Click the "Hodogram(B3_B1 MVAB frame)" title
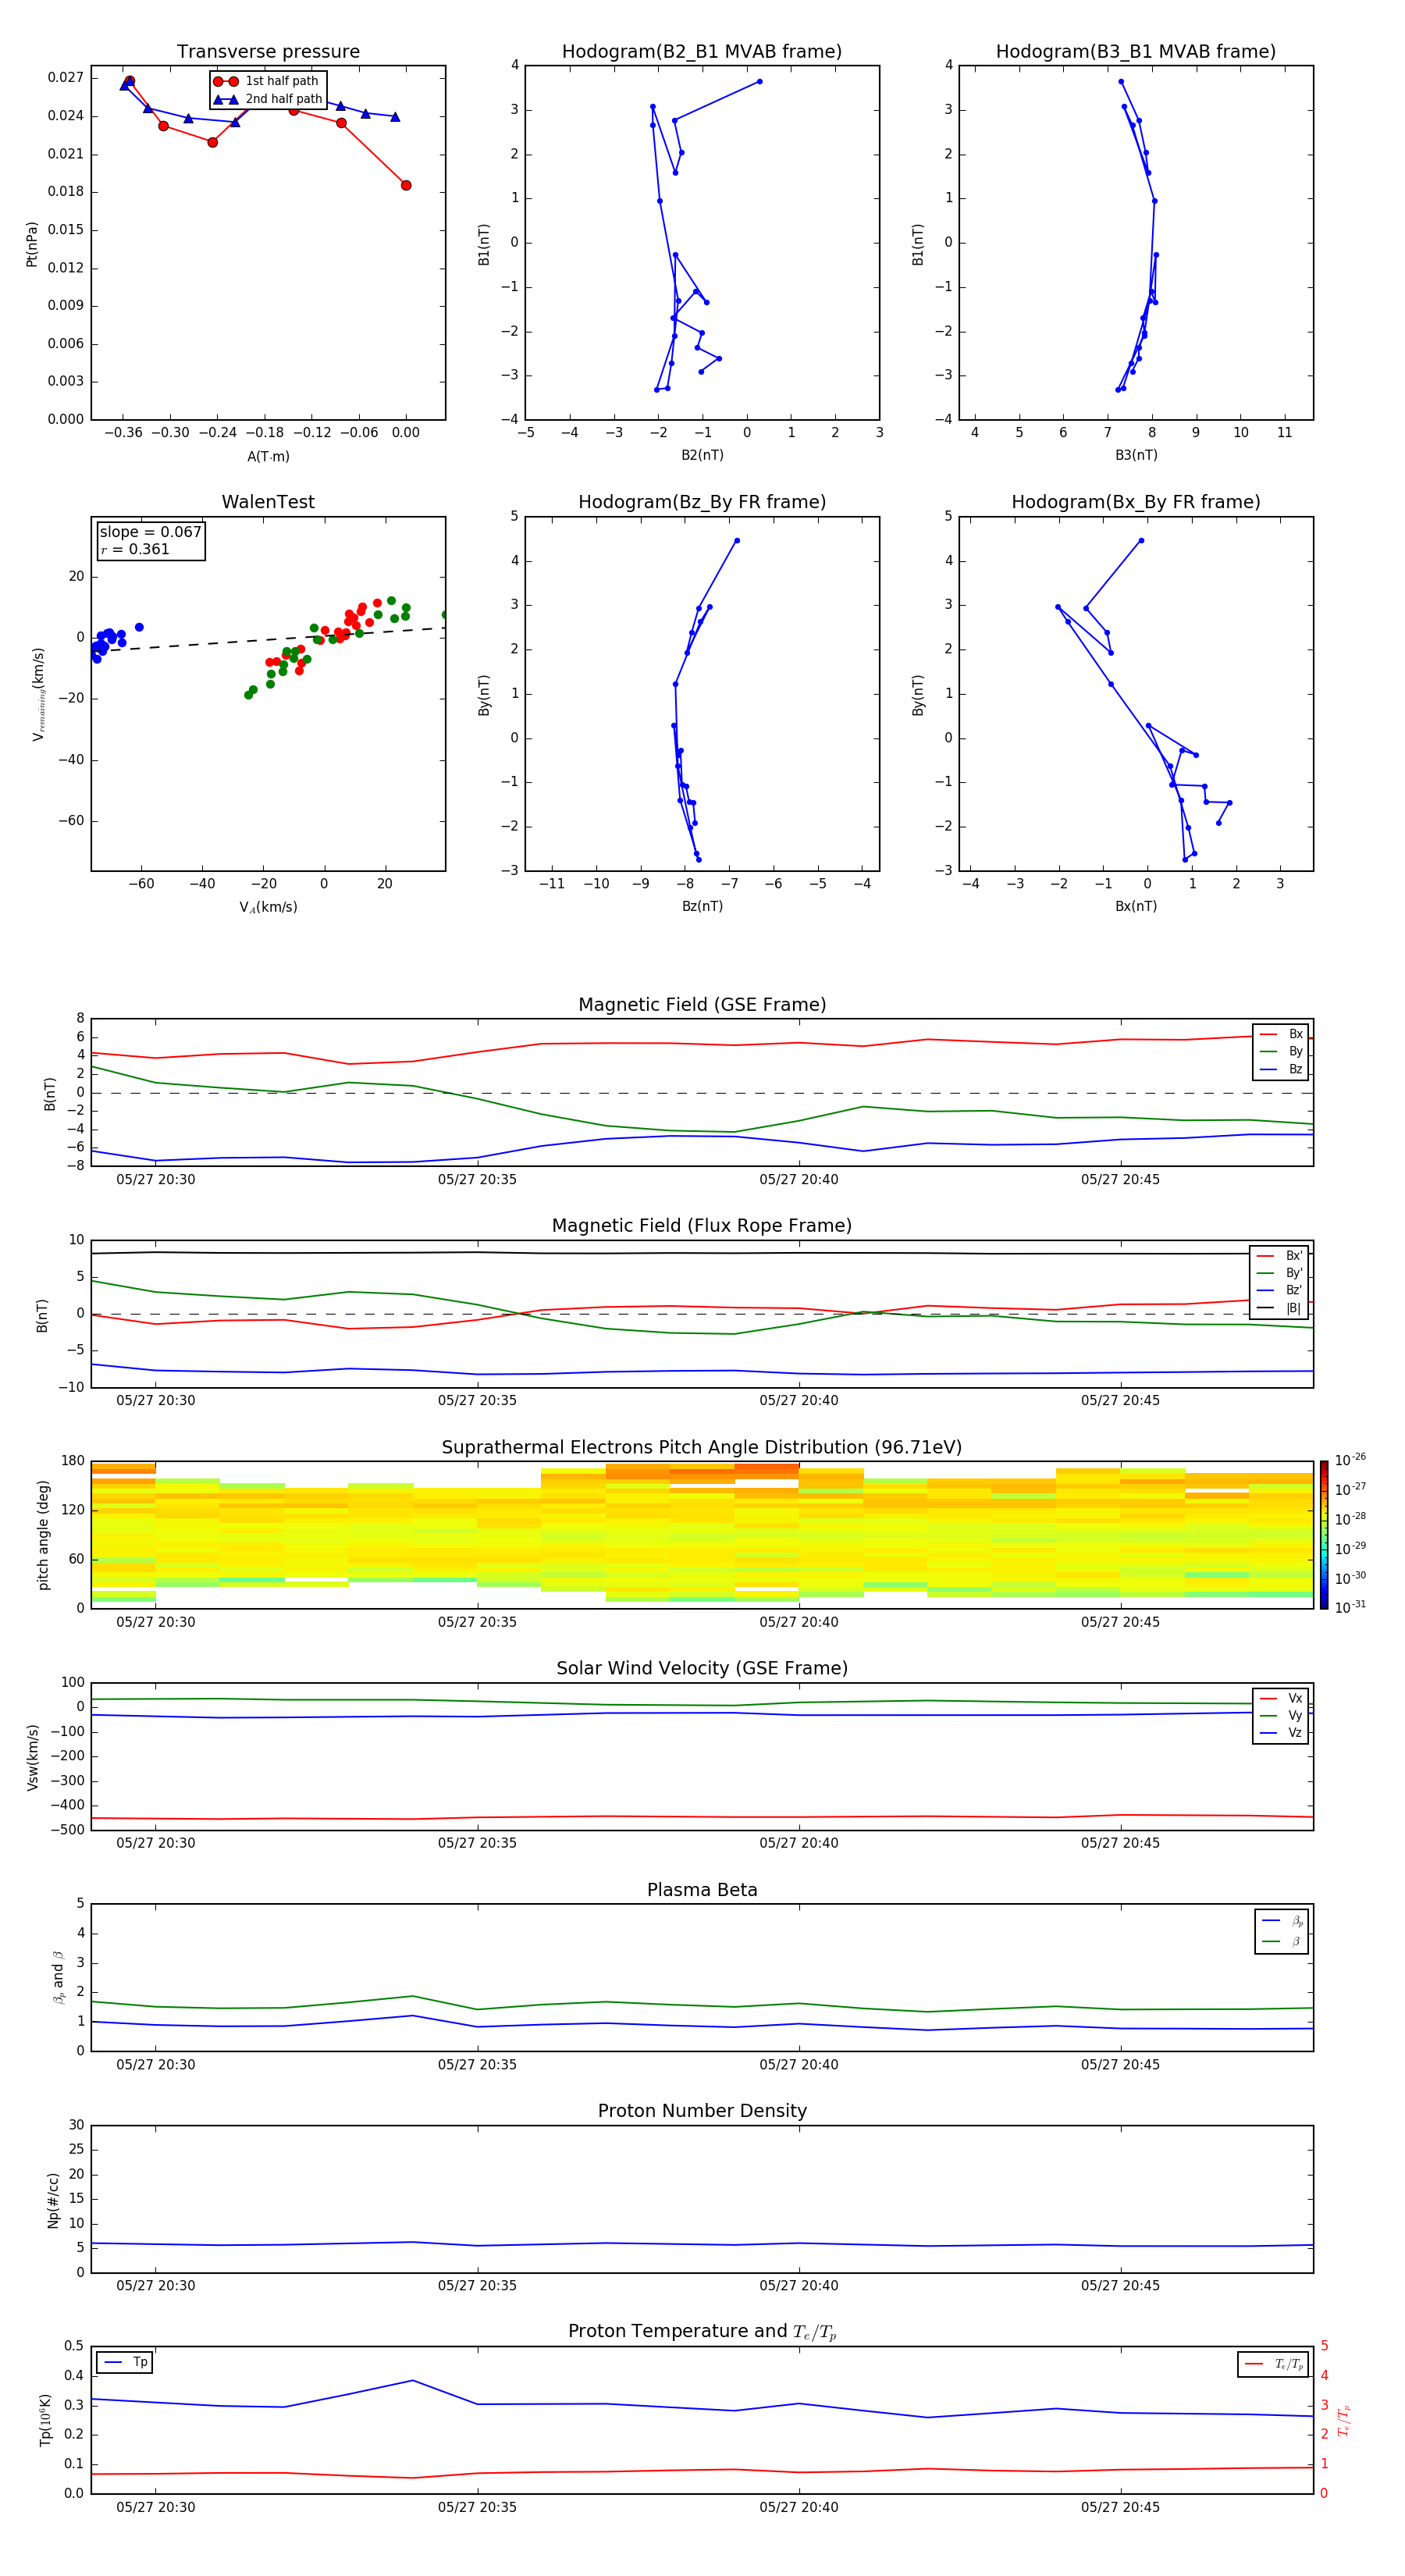1405x2576 pixels. tap(1136, 52)
